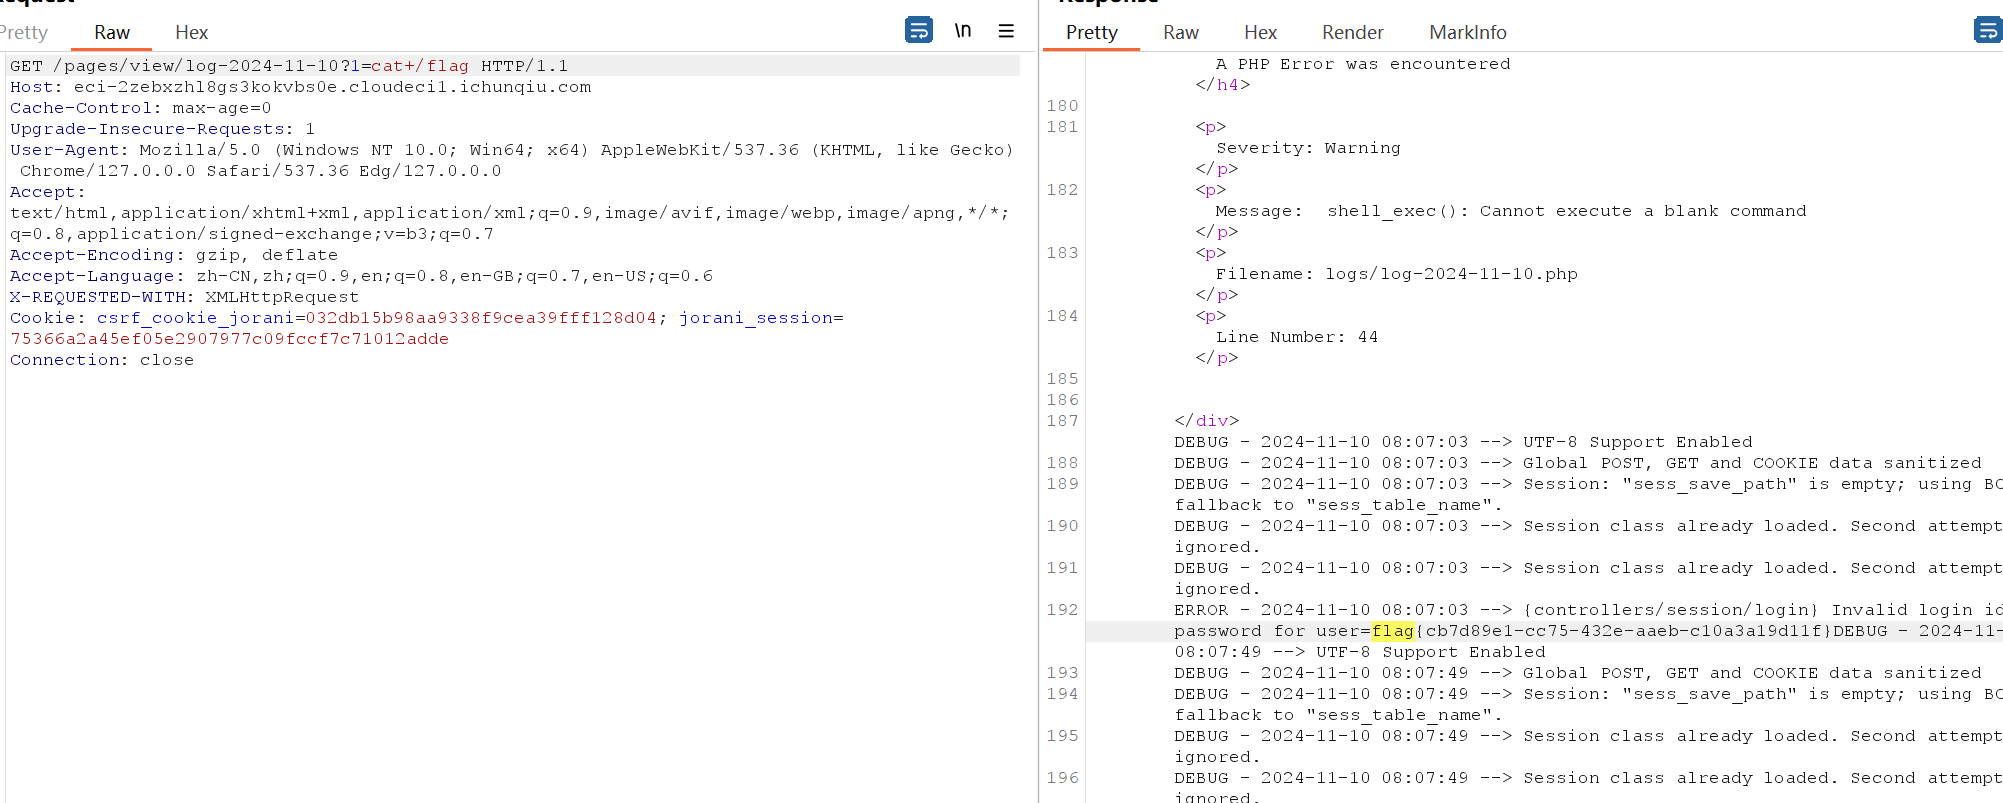This screenshot has width=2003, height=803.
Task: Click response line number 196
Action: tap(1062, 778)
